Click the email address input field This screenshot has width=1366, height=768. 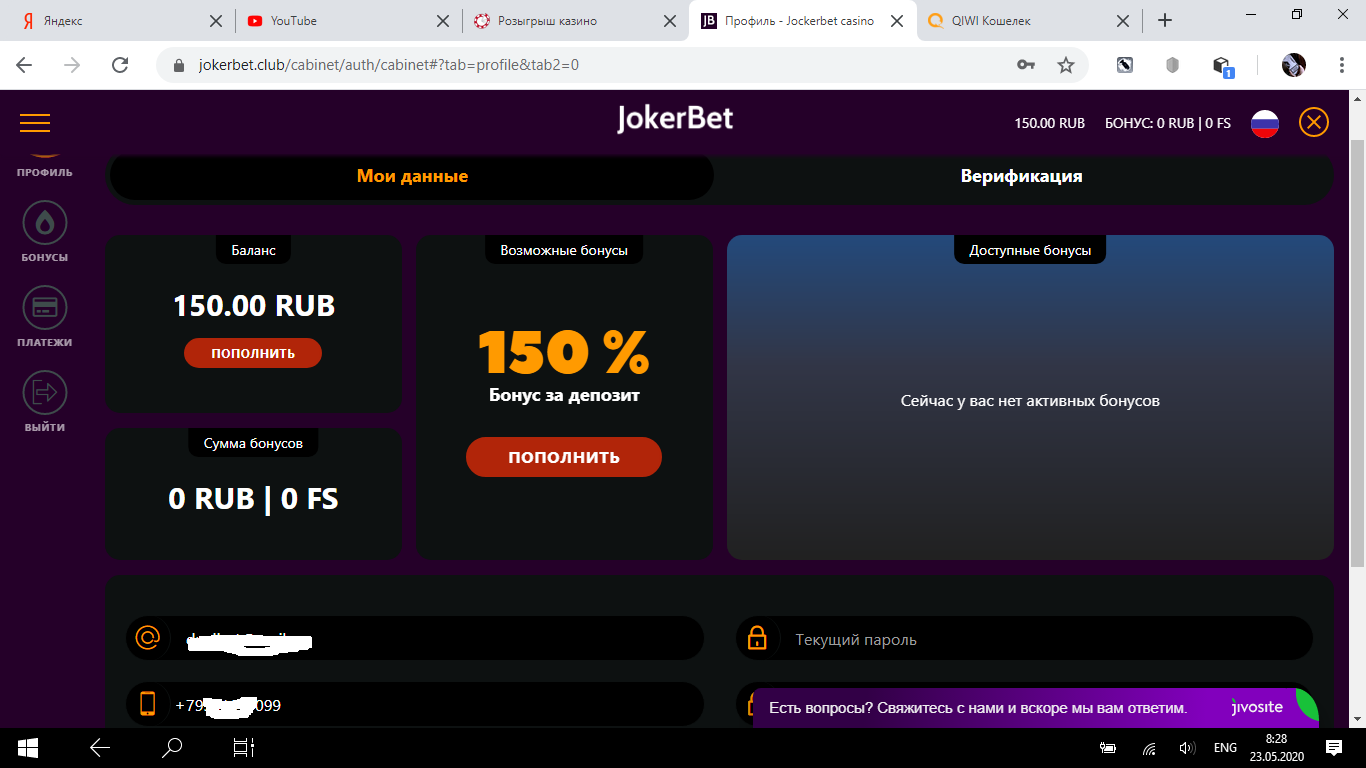point(415,638)
